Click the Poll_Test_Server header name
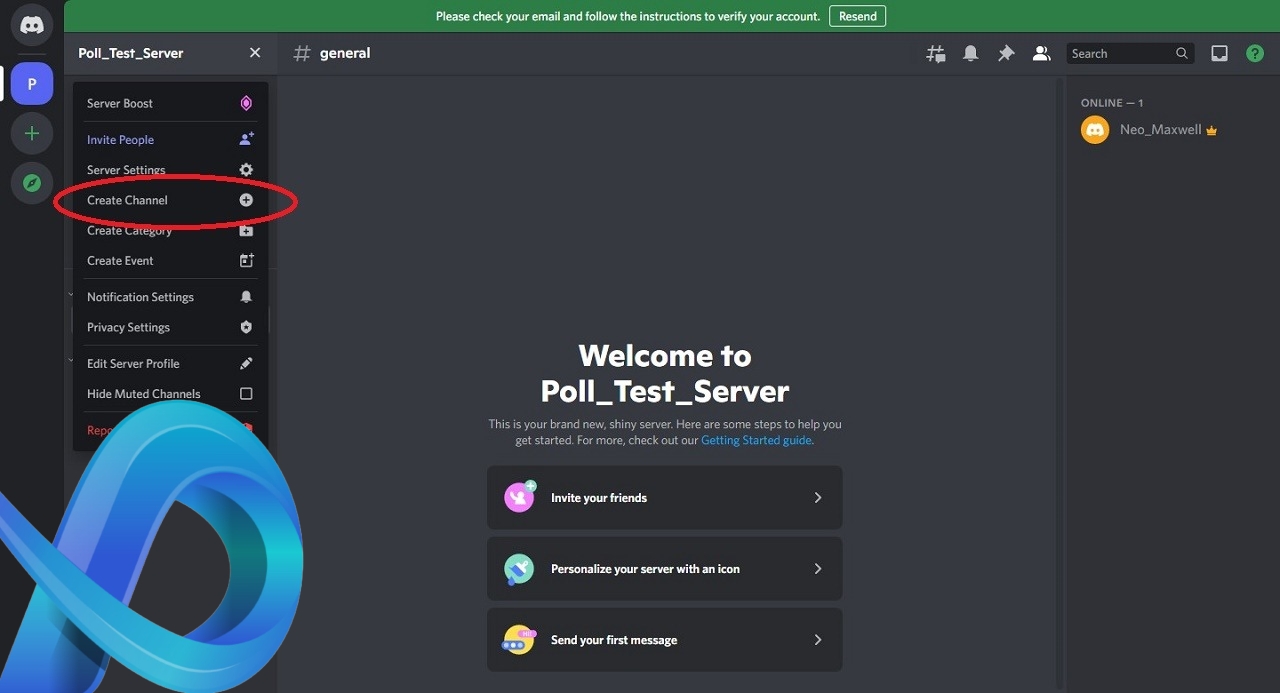 (131, 53)
